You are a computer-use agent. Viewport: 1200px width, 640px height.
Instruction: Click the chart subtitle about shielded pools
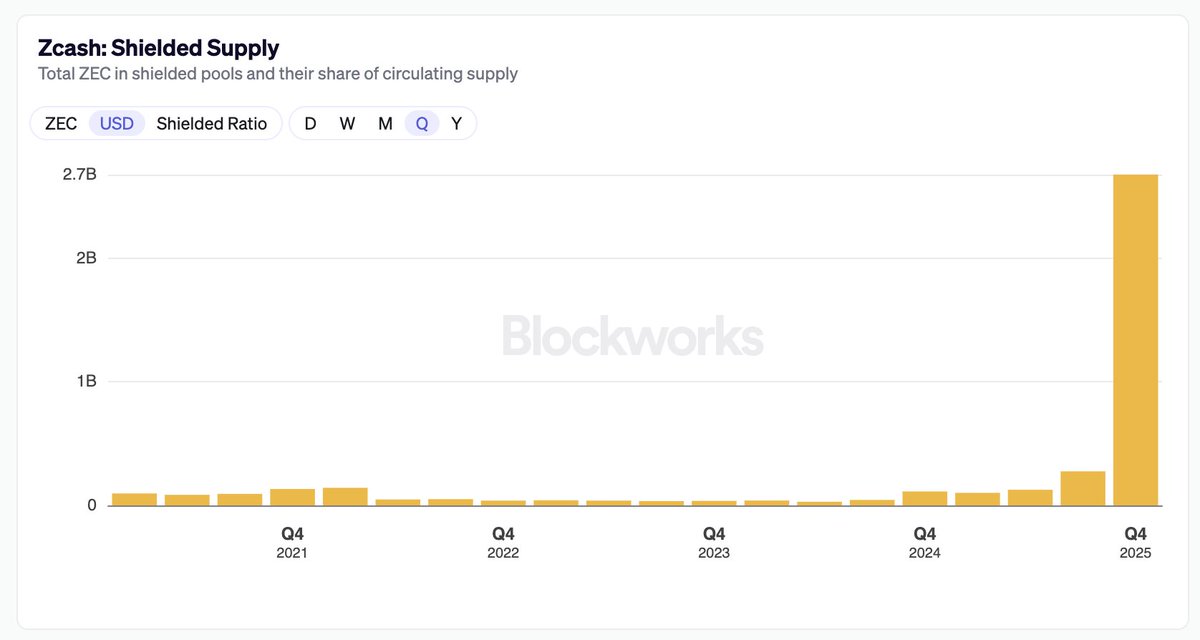click(278, 74)
